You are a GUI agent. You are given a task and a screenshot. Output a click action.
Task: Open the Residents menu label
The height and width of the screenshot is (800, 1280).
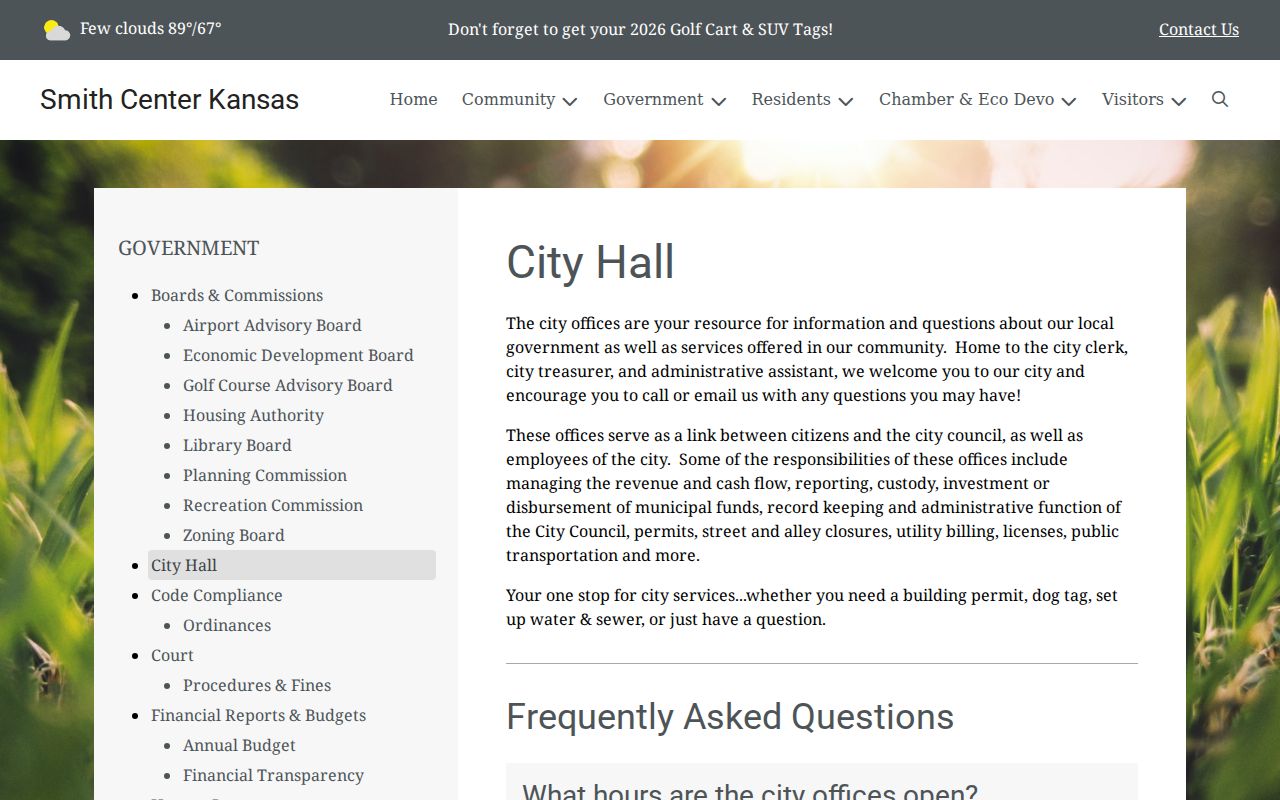click(x=791, y=99)
